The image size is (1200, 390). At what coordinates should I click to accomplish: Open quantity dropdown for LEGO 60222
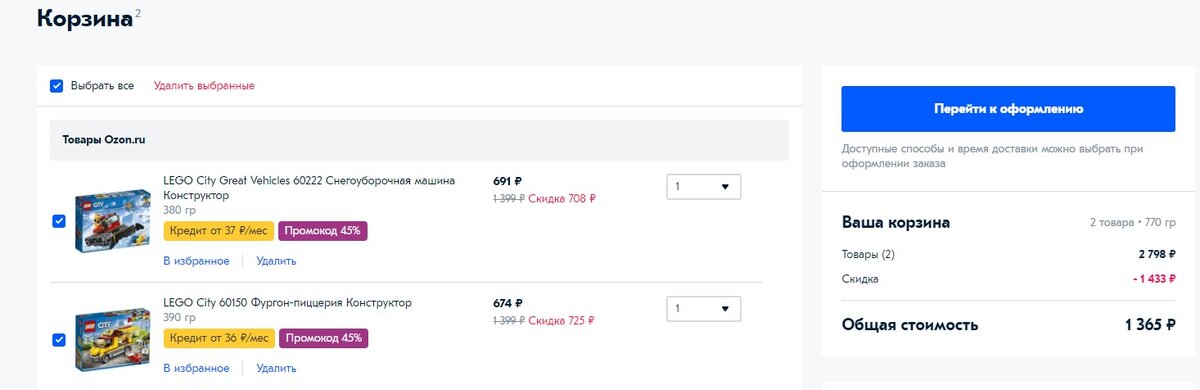tap(704, 186)
